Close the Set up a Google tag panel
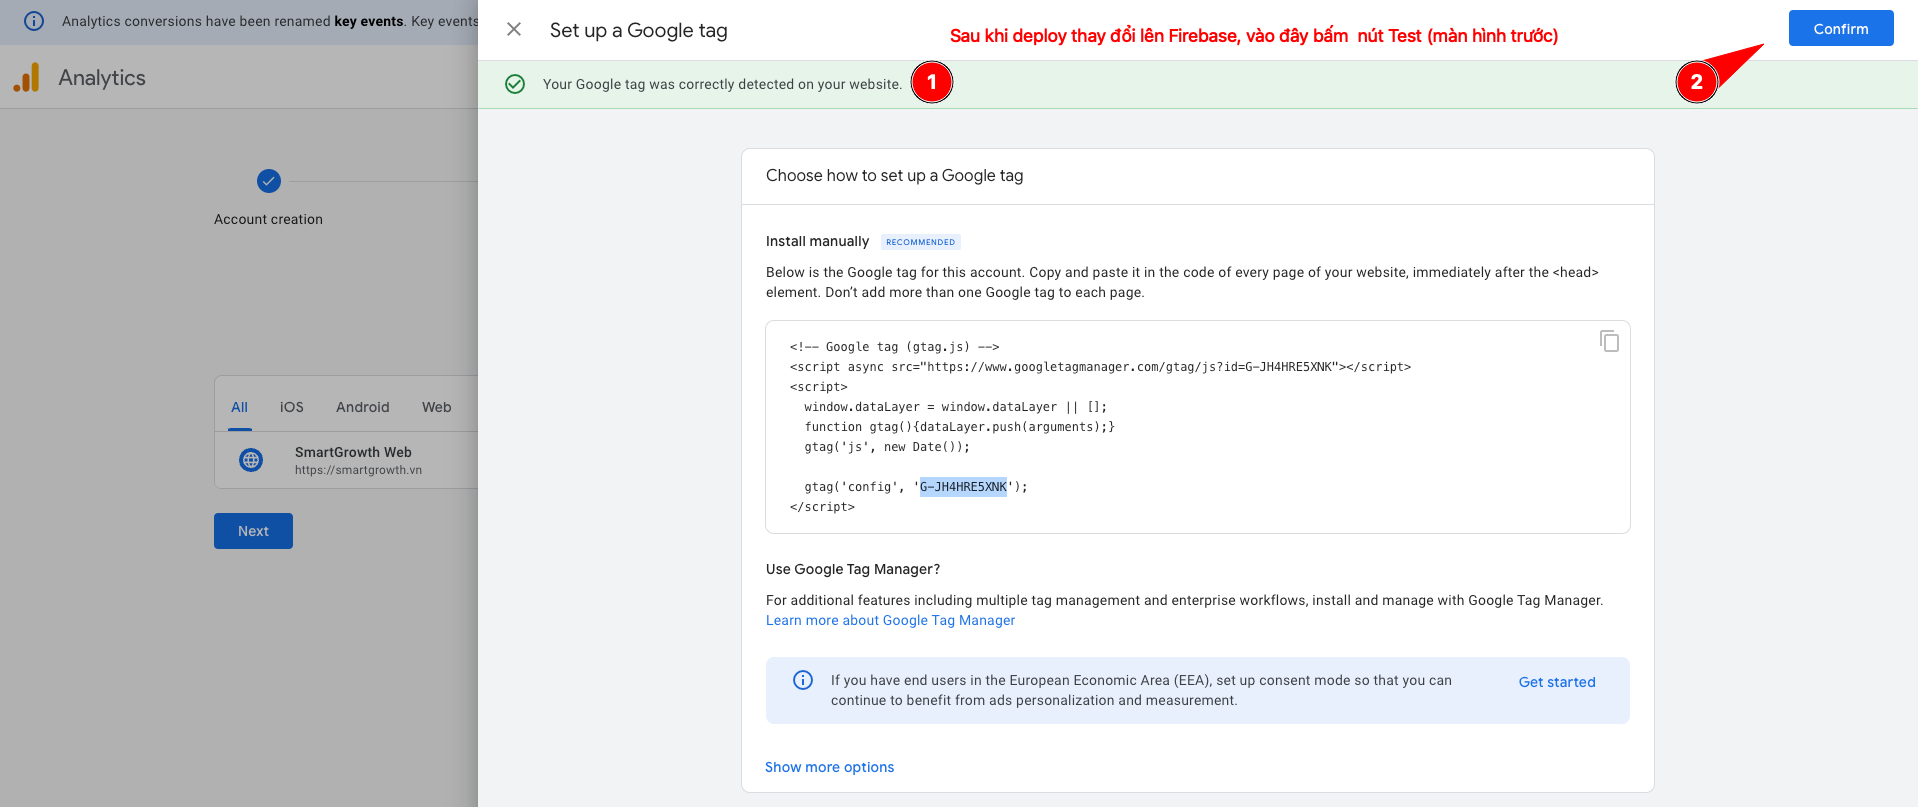The width and height of the screenshot is (1918, 807). [514, 30]
